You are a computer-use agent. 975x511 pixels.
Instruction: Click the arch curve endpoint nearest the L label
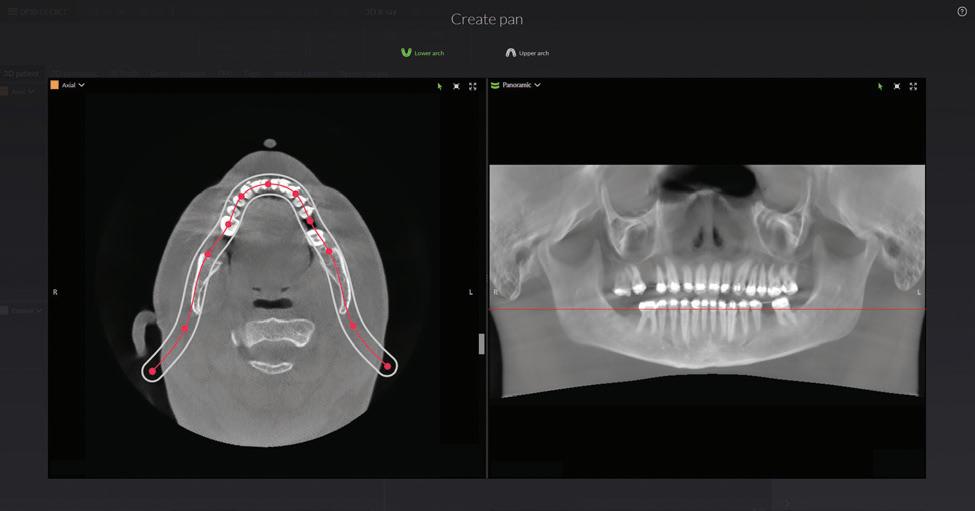387,366
